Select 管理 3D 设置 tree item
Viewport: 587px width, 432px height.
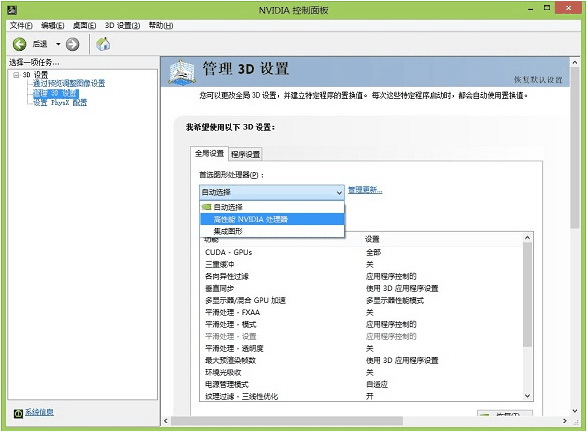(x=56, y=93)
